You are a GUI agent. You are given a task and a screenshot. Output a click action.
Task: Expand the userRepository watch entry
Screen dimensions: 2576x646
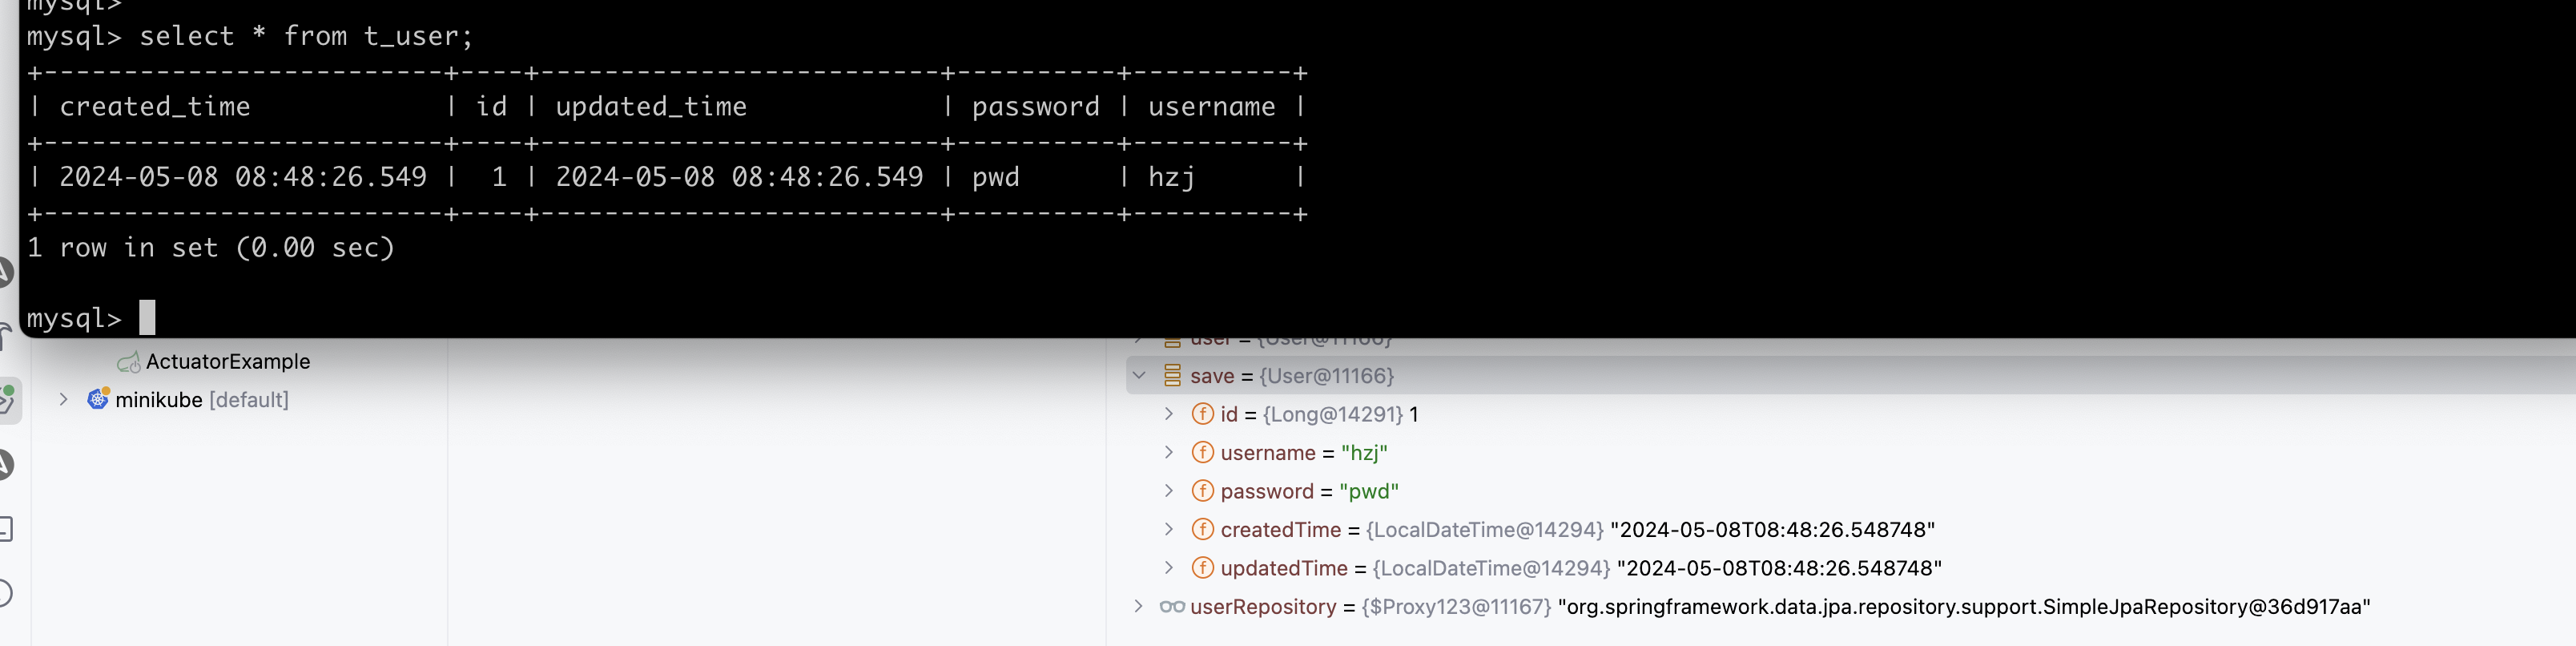pos(1138,606)
